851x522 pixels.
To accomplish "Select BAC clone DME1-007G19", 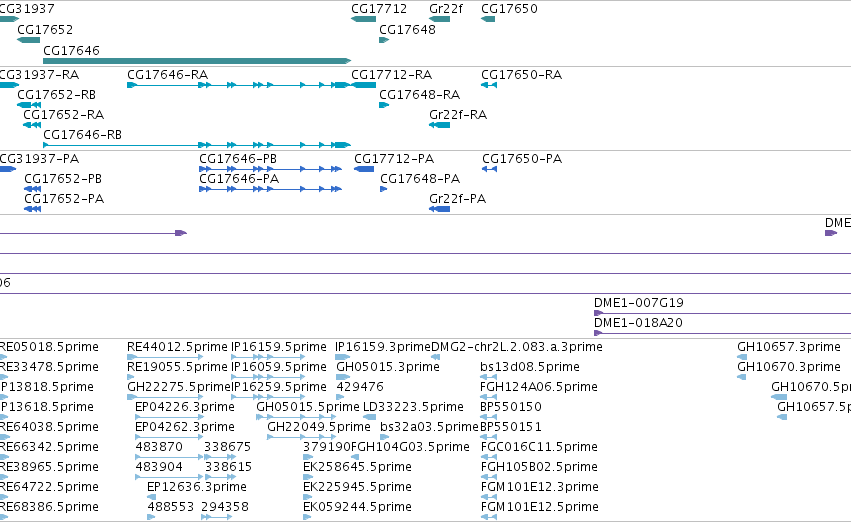I will pos(639,303).
